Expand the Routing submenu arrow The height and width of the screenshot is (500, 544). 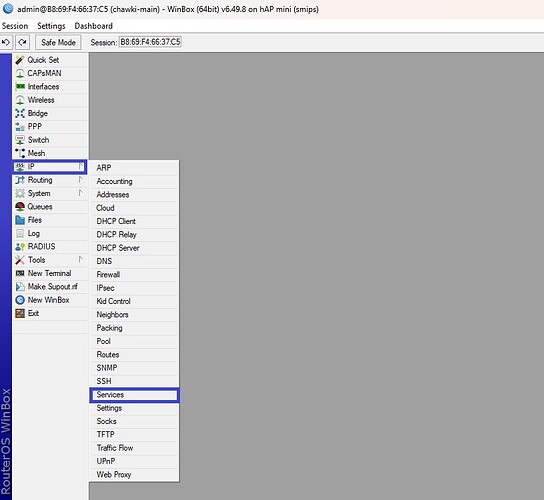(x=80, y=180)
